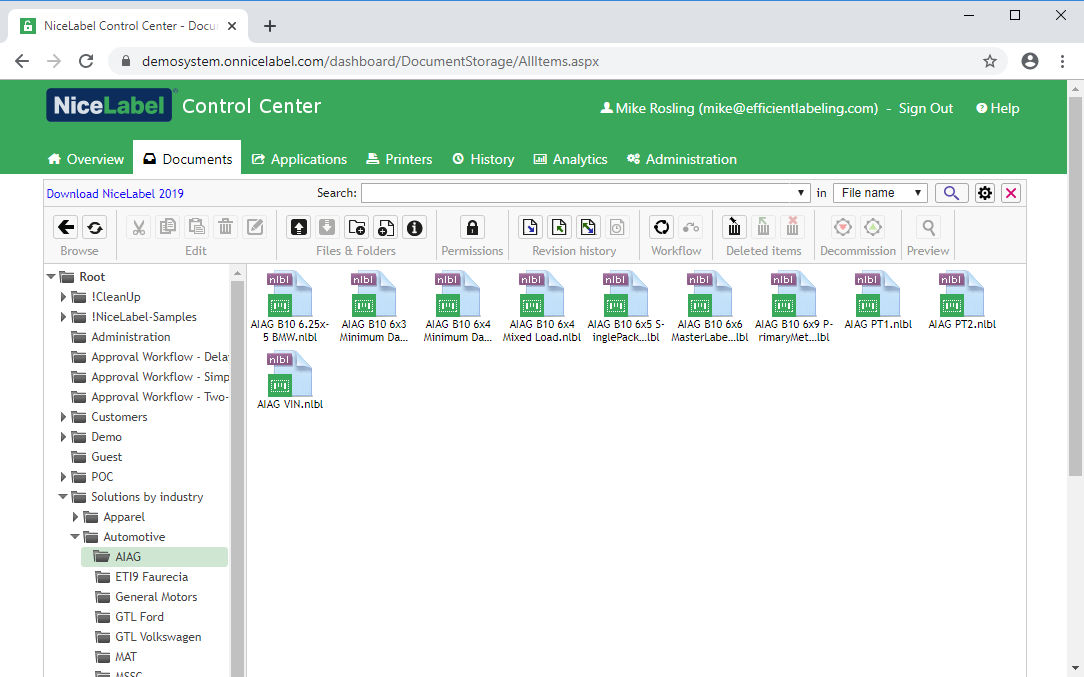Click the Back arrow in Browse group
This screenshot has width=1084, height=677.
66,227
